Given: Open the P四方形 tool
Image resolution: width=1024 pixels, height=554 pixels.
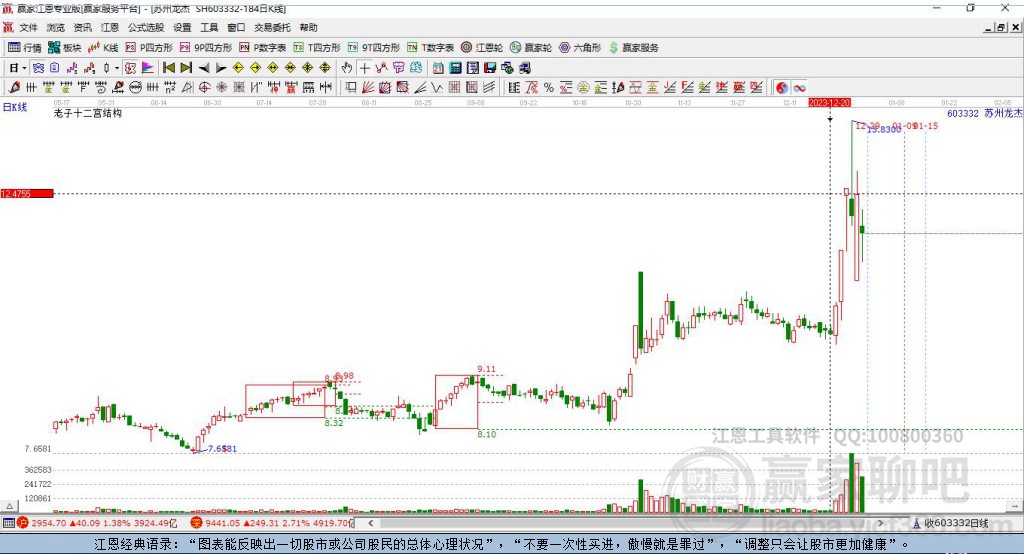Looking at the screenshot, I should point(149,48).
